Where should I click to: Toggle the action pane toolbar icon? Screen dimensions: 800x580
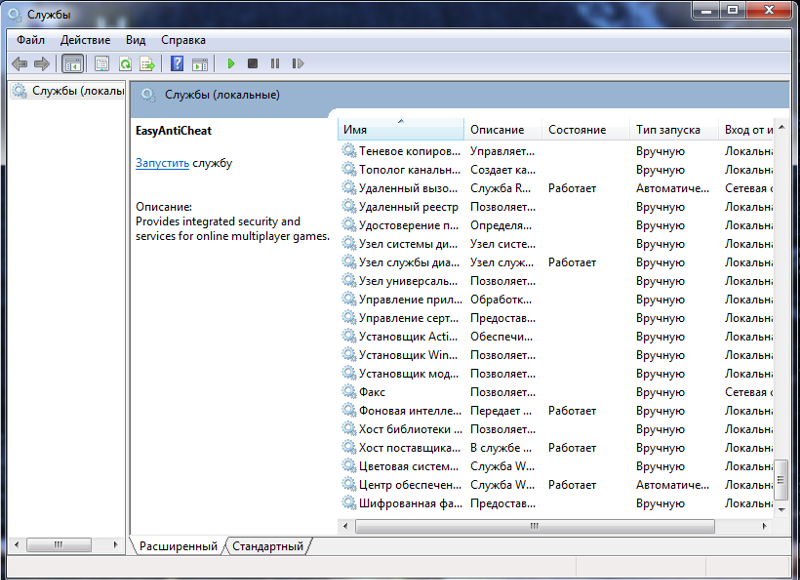click(x=200, y=64)
